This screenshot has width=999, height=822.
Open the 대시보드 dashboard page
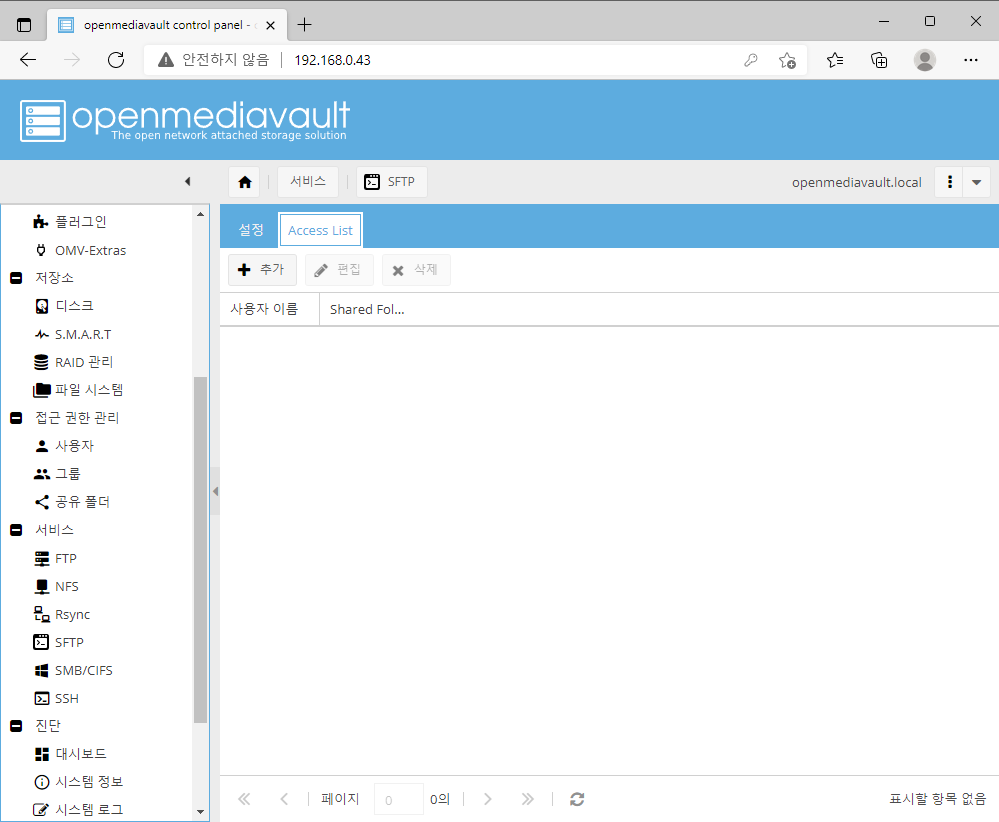coord(69,754)
